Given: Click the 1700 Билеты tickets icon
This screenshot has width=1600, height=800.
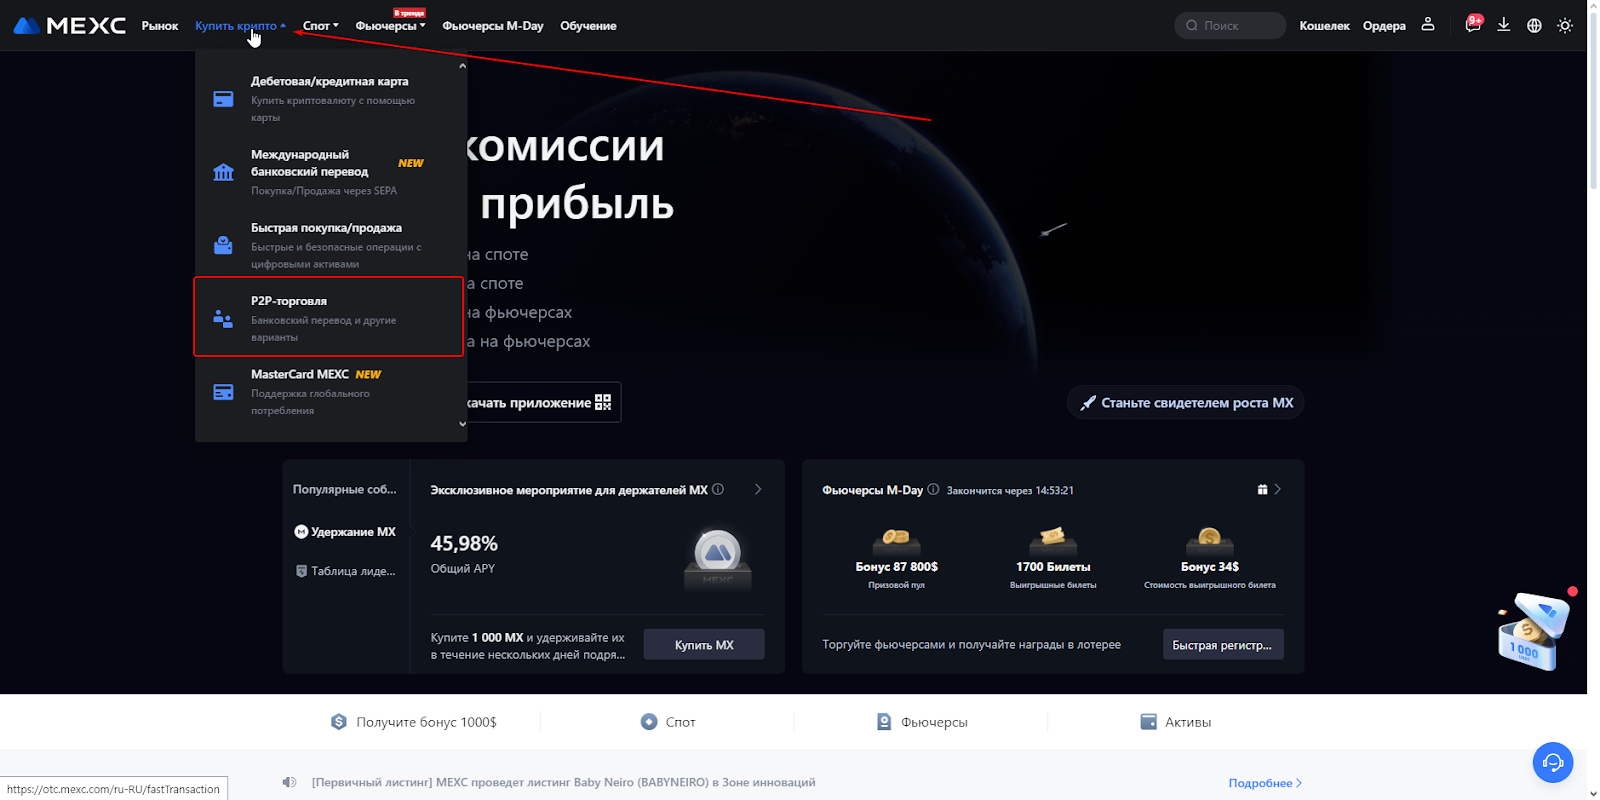Looking at the screenshot, I should pos(1053,541).
